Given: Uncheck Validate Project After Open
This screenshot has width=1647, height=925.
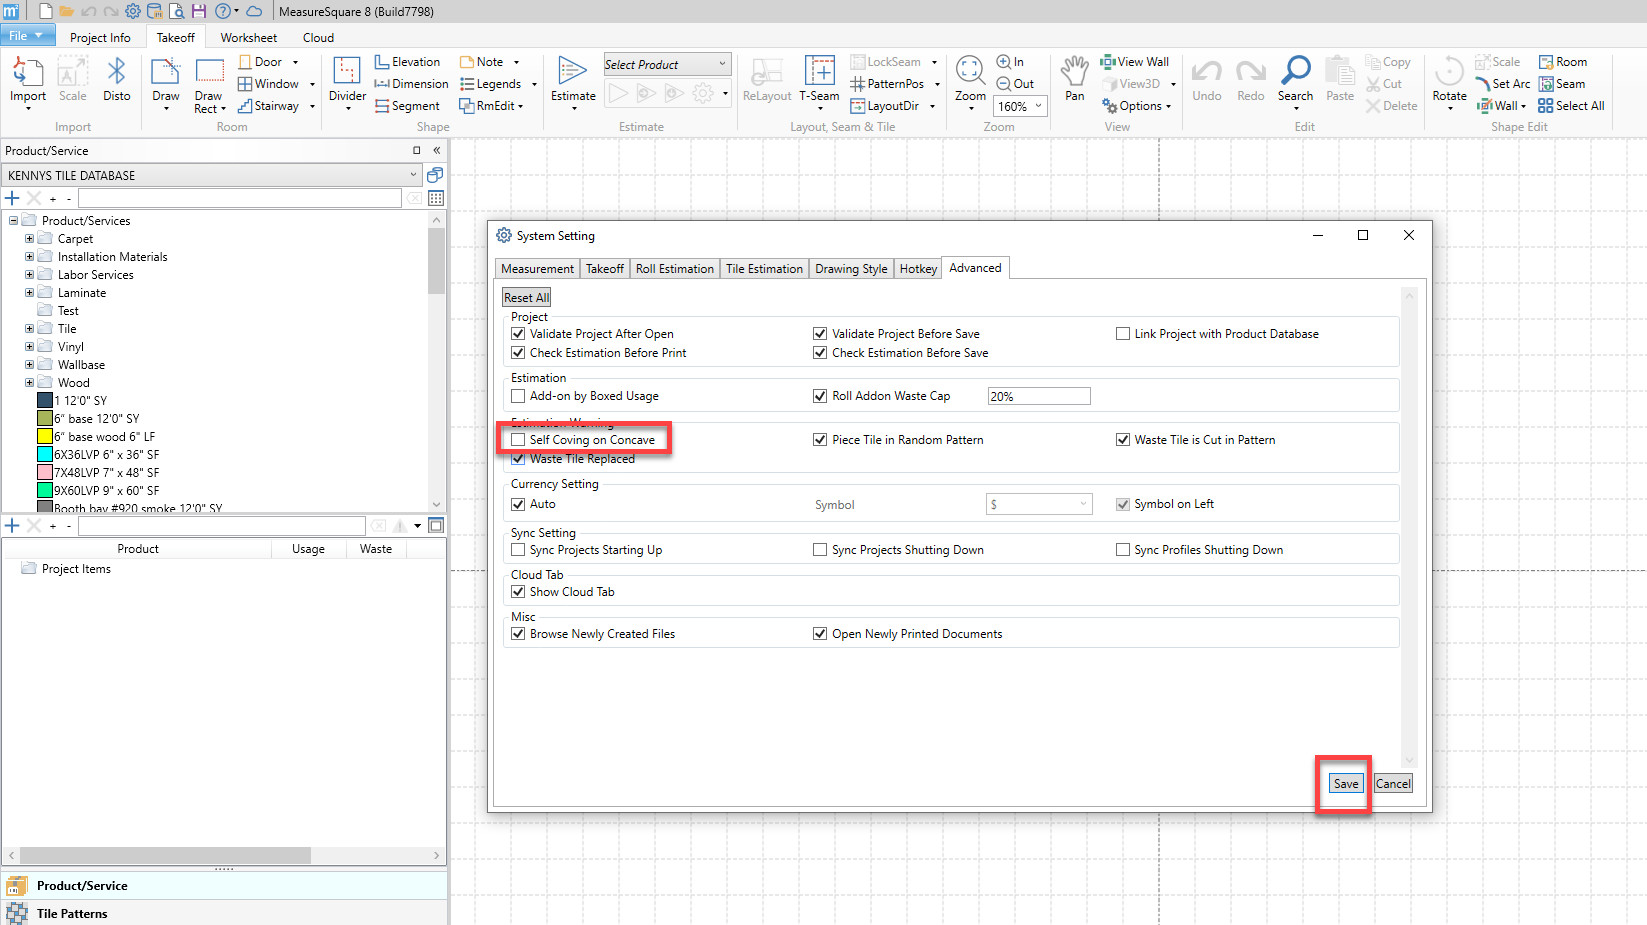Looking at the screenshot, I should [518, 334].
